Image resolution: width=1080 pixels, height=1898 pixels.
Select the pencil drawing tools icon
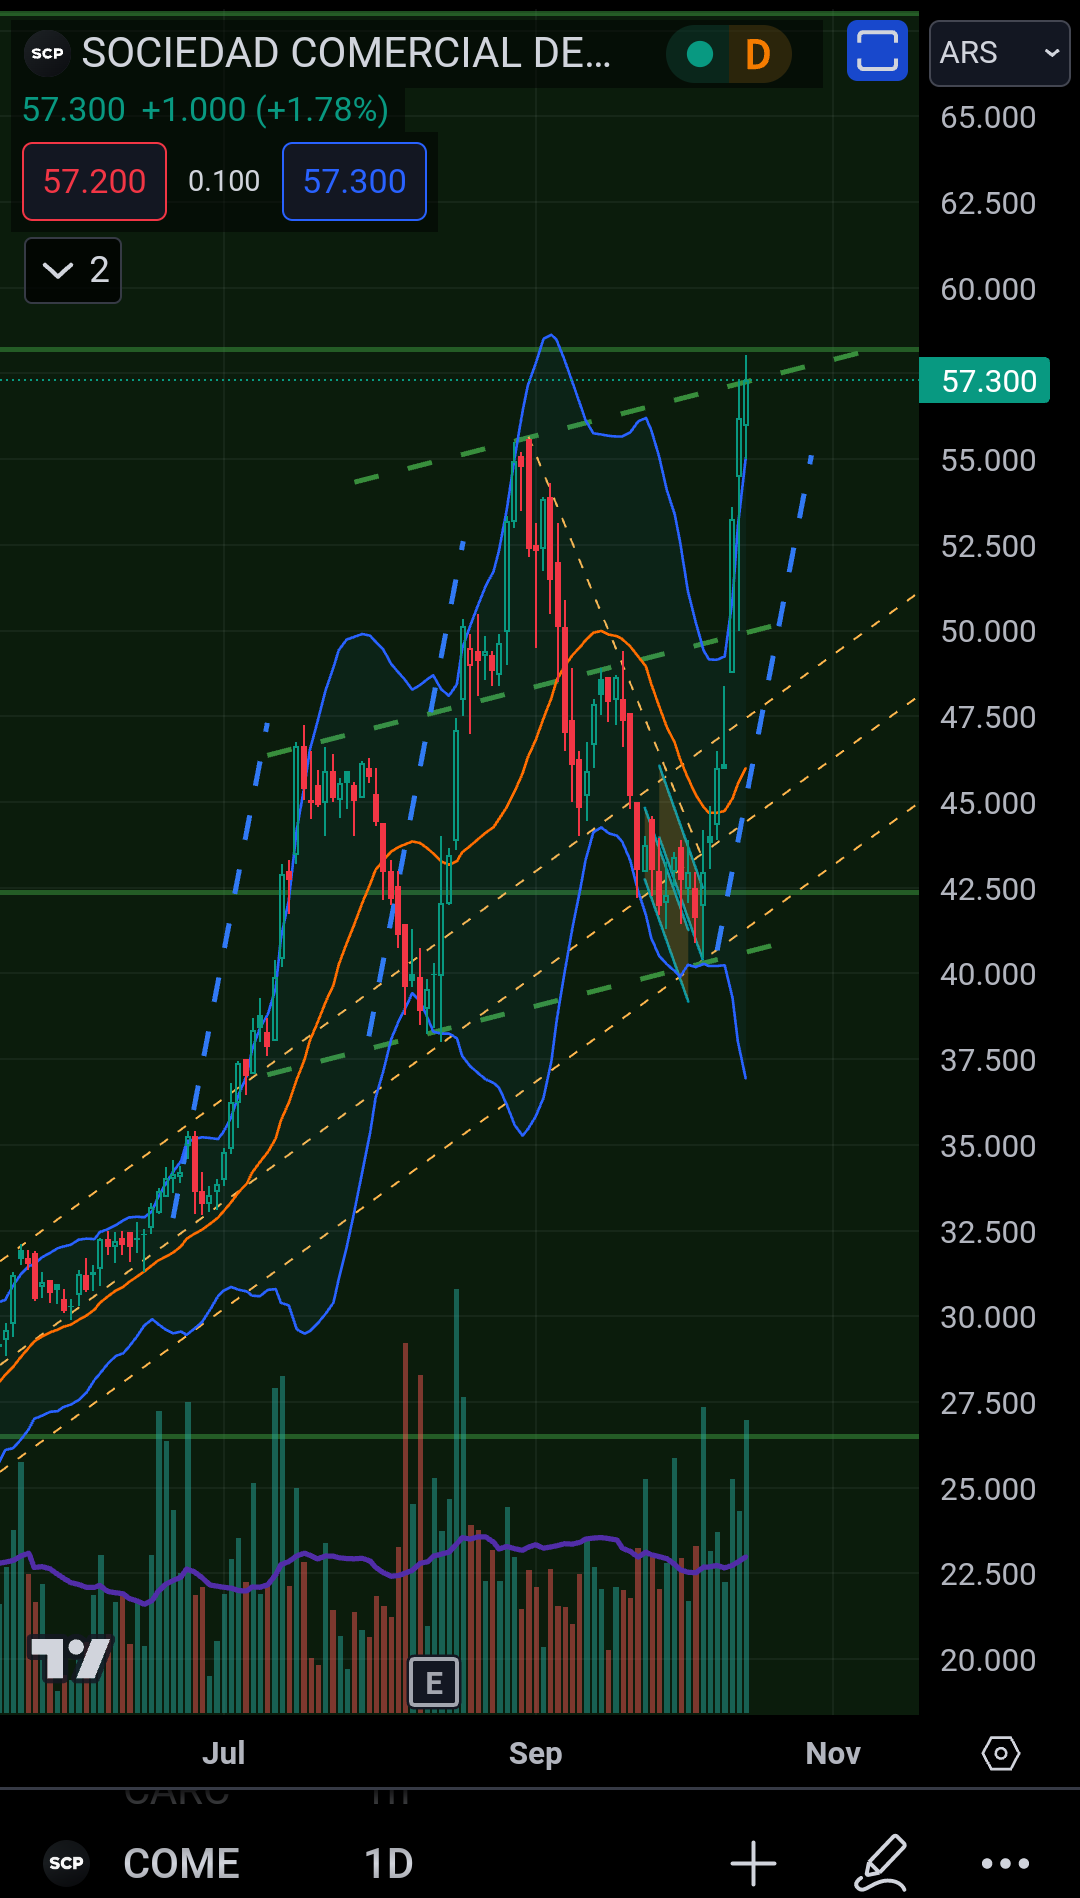[880, 1863]
